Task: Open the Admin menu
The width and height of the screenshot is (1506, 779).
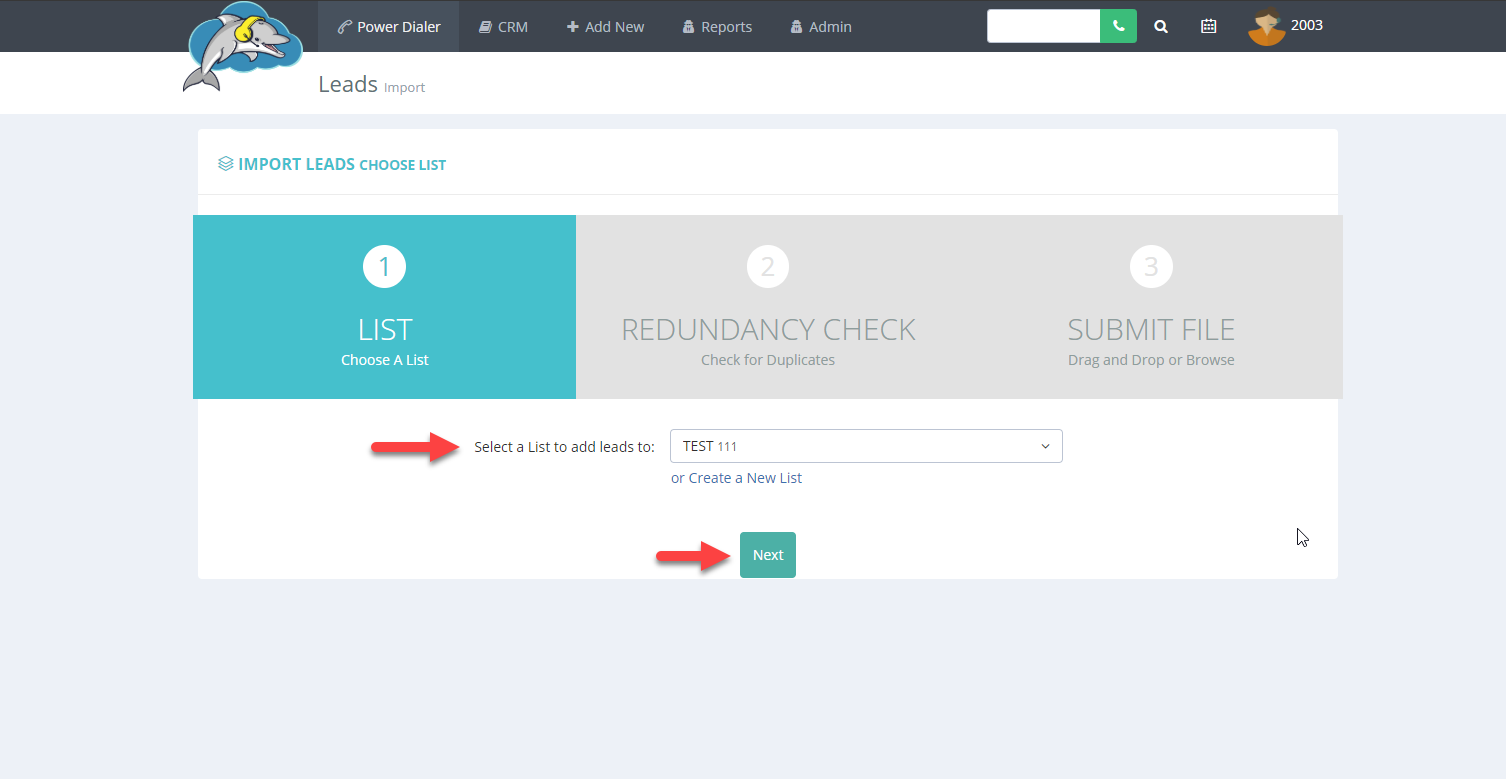Action: (821, 27)
